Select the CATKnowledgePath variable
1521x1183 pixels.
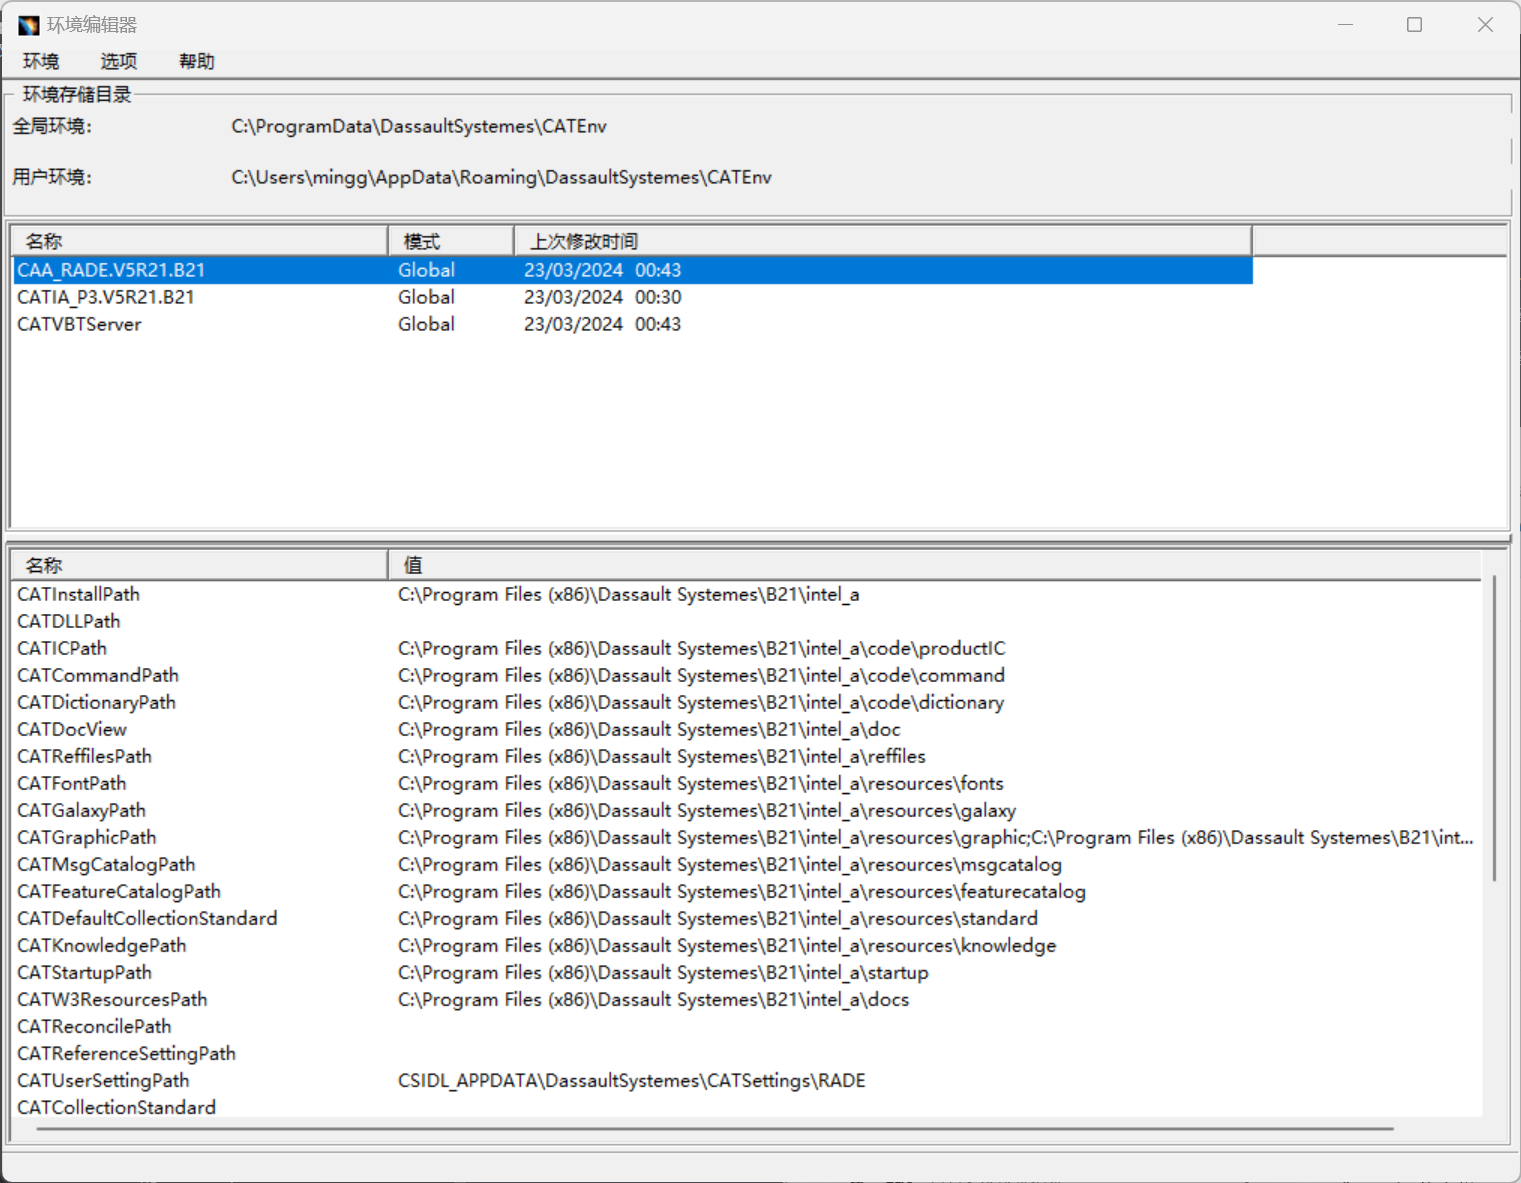click(101, 945)
